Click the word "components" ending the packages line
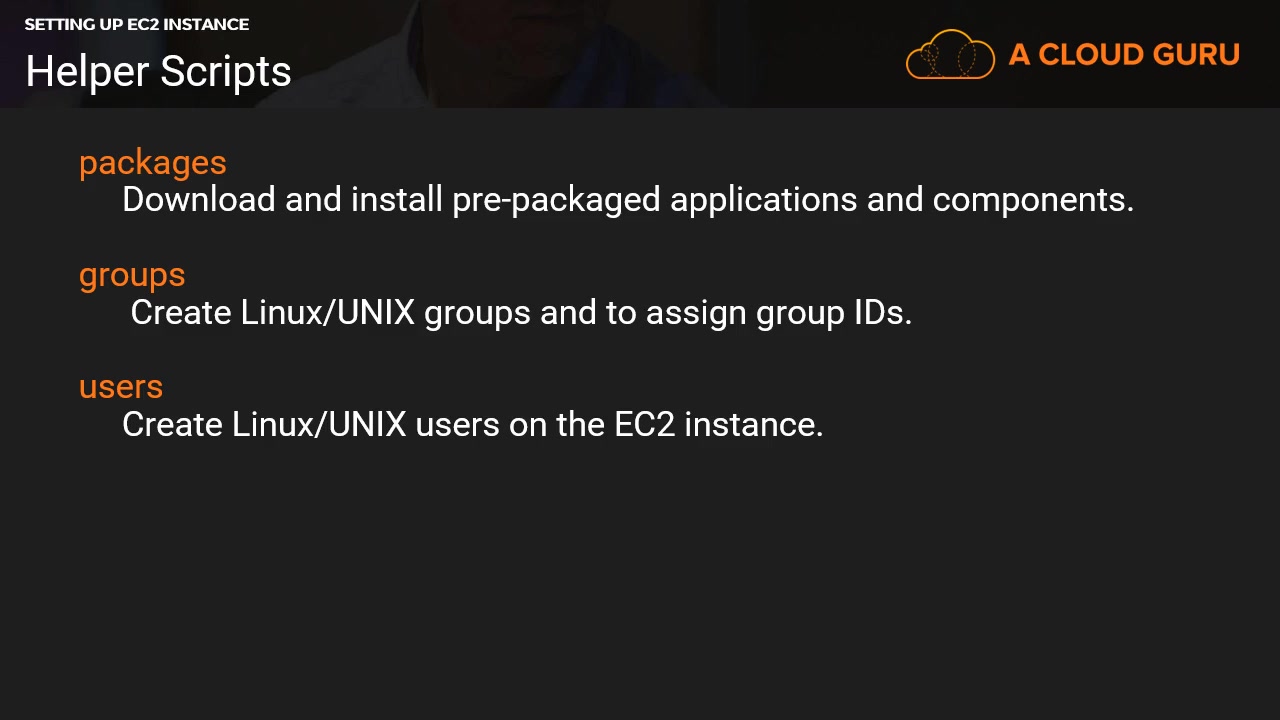The image size is (1280, 720). [1030, 200]
